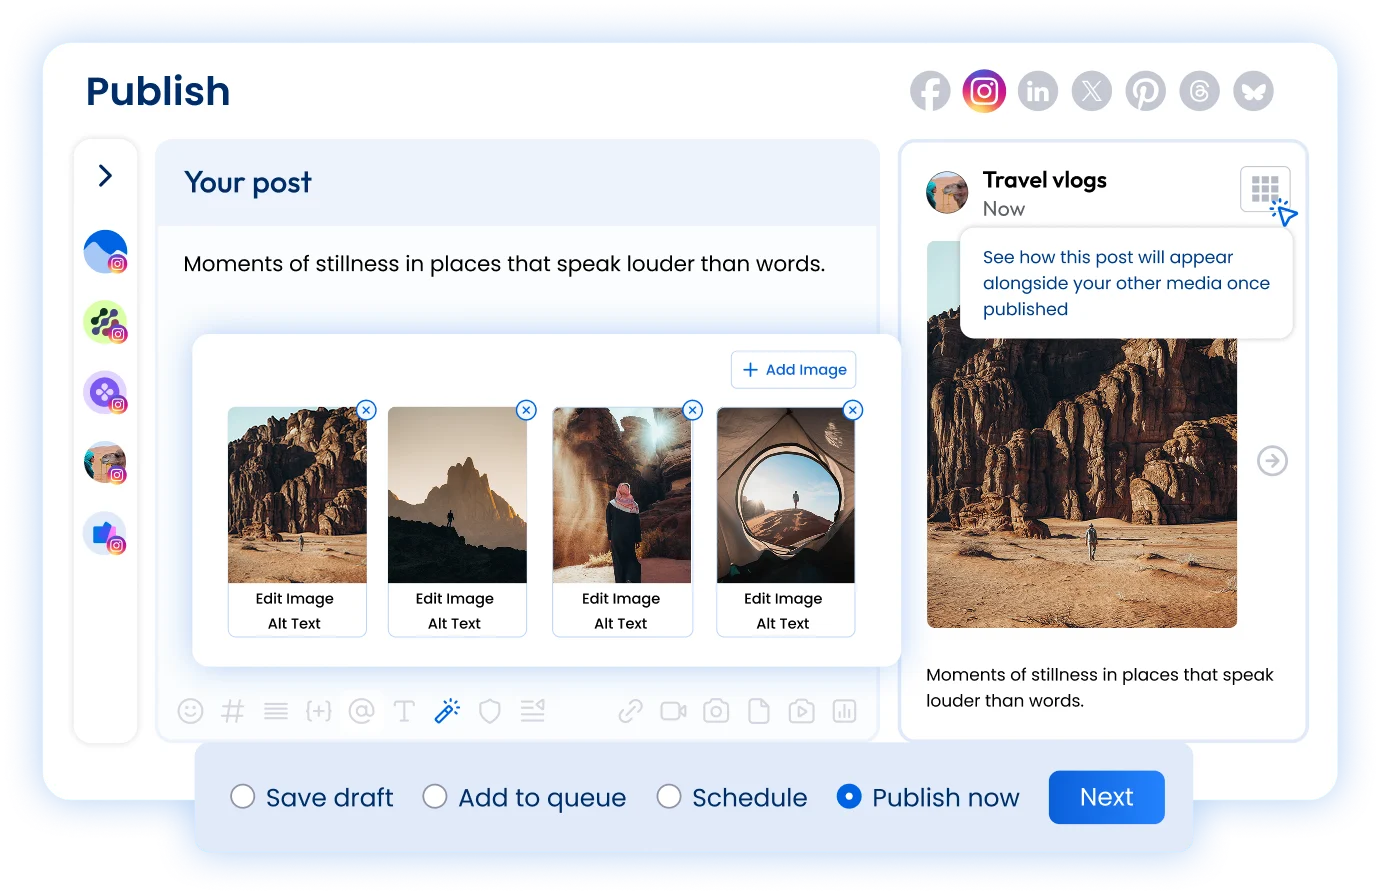Select the AI magic wand tool

pos(446,710)
